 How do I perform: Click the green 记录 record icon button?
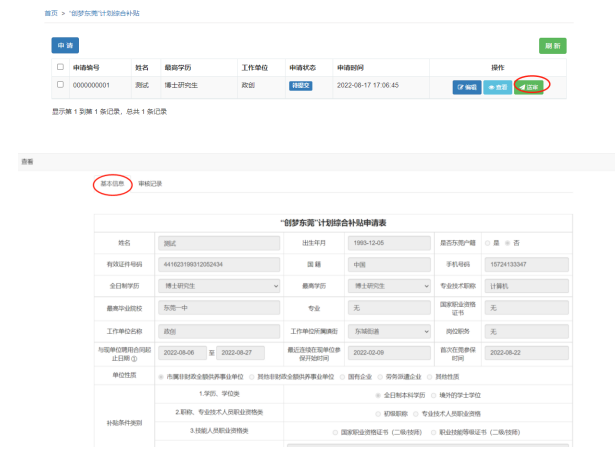pyautogui.click(x=529, y=87)
